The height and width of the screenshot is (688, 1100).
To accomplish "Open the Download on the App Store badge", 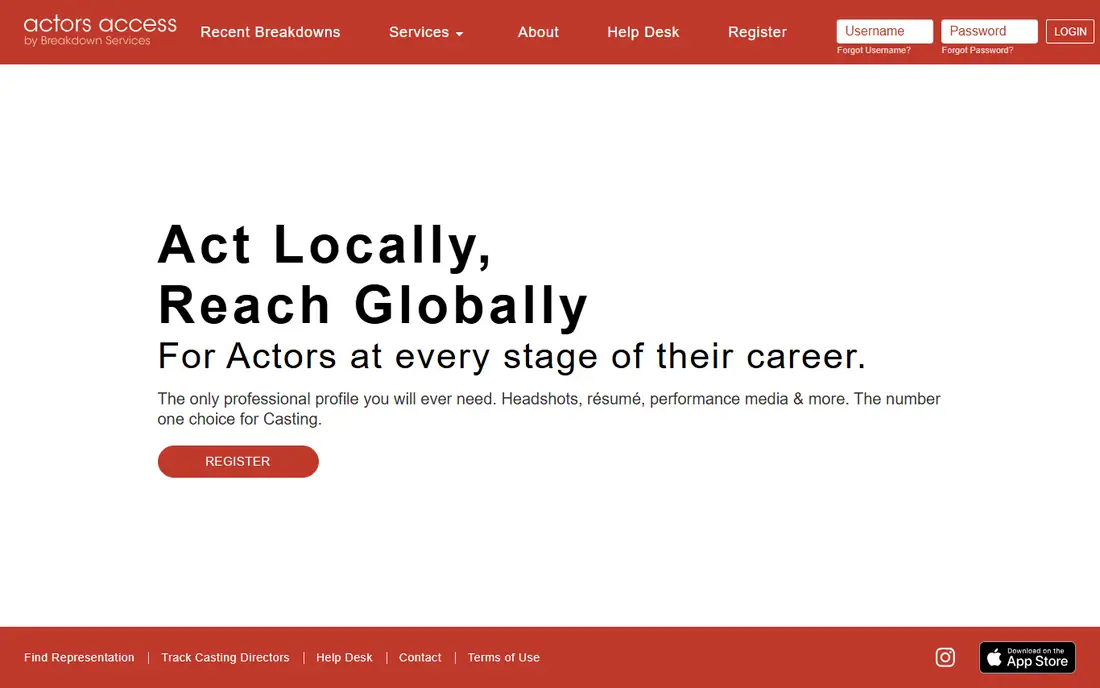I will pos(1027,657).
